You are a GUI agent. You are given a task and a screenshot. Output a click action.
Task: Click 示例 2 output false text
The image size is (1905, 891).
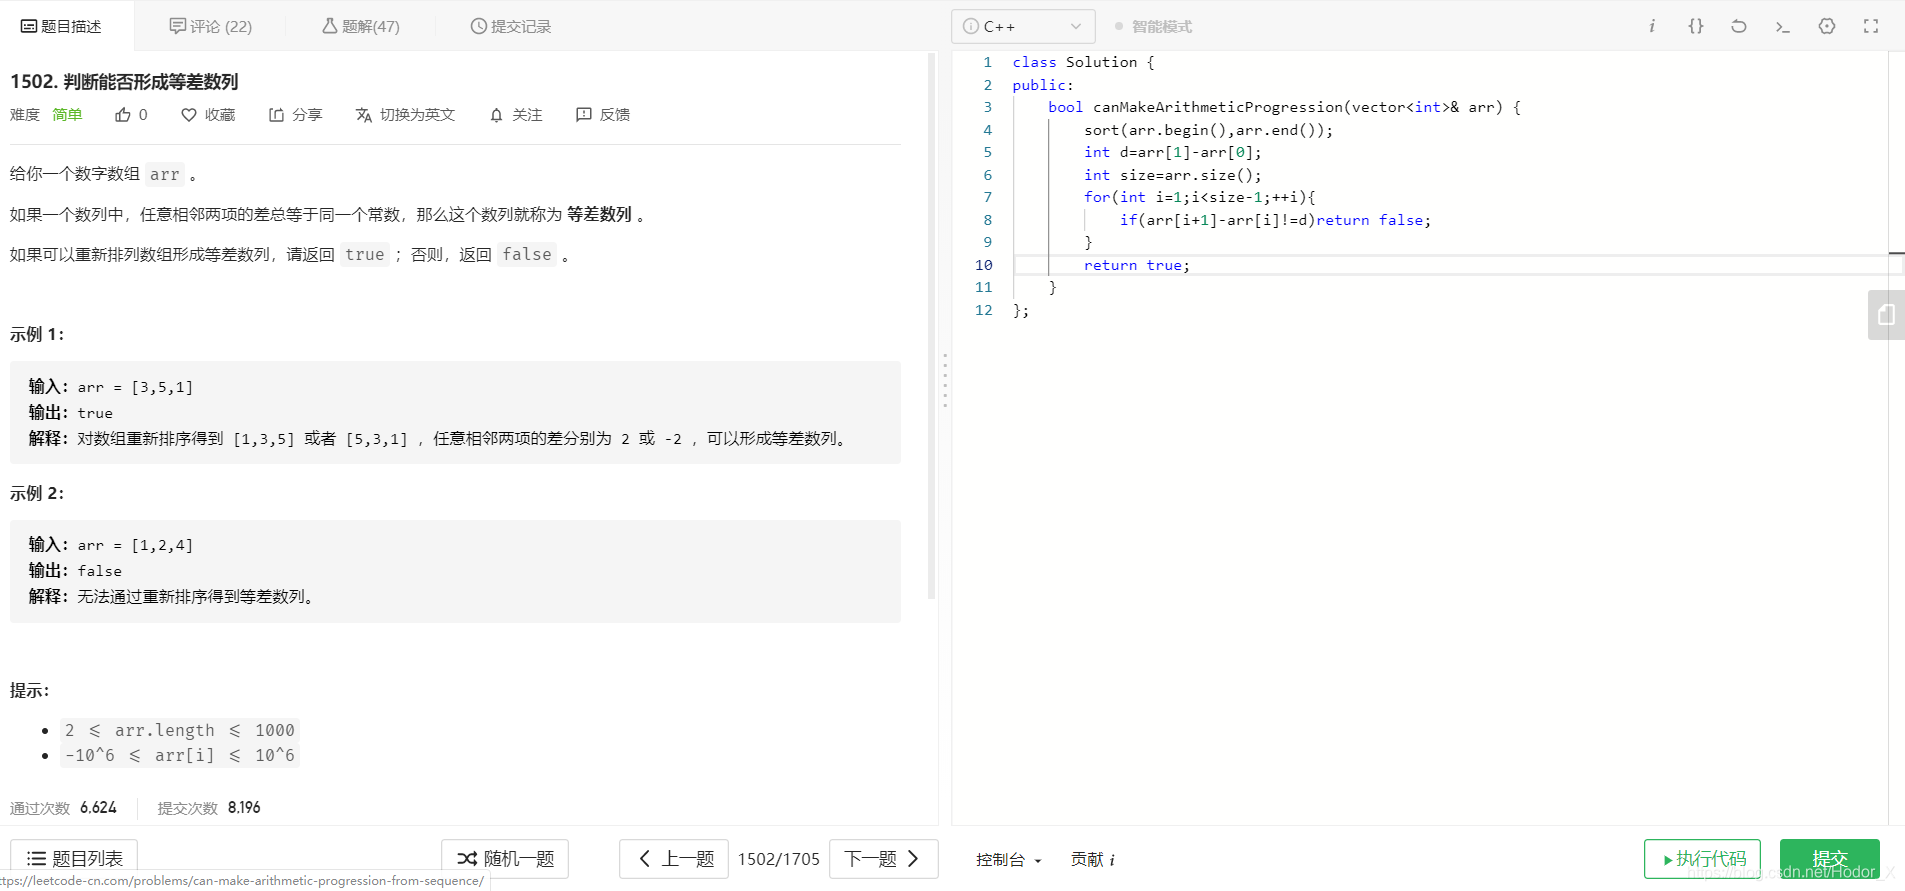pos(99,571)
